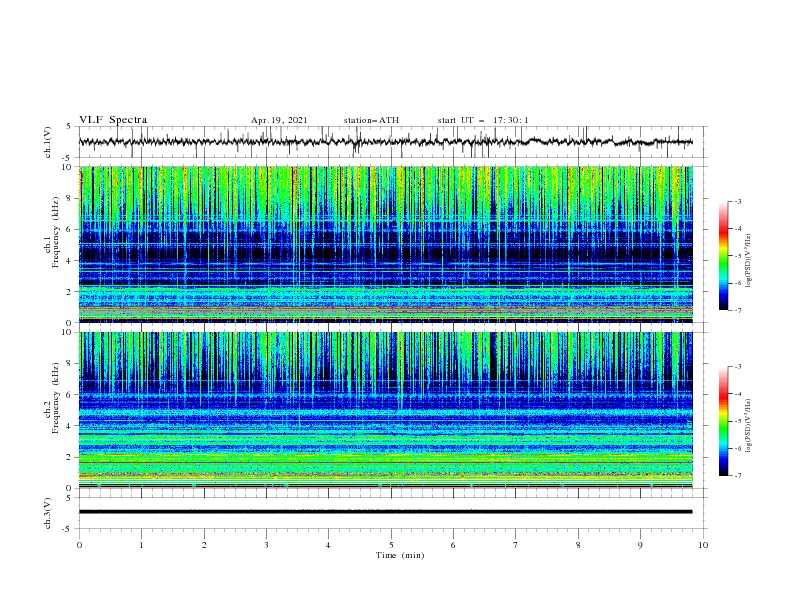Click the 'Time (min)' axis label

tap(400, 555)
